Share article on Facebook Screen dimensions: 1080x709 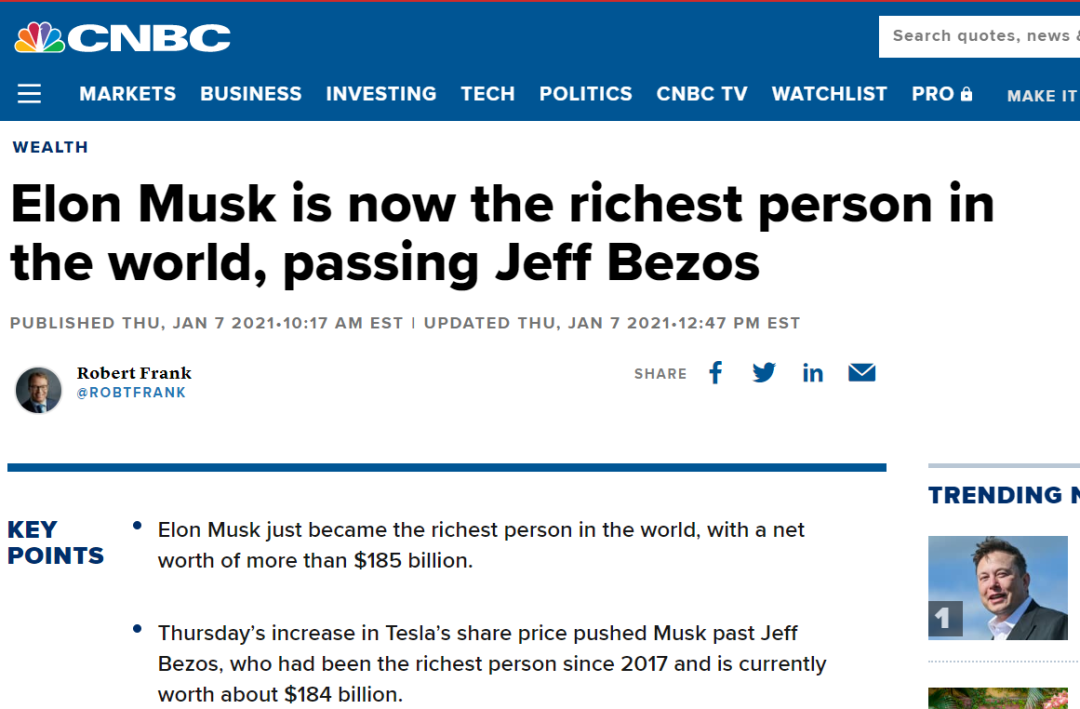(715, 373)
